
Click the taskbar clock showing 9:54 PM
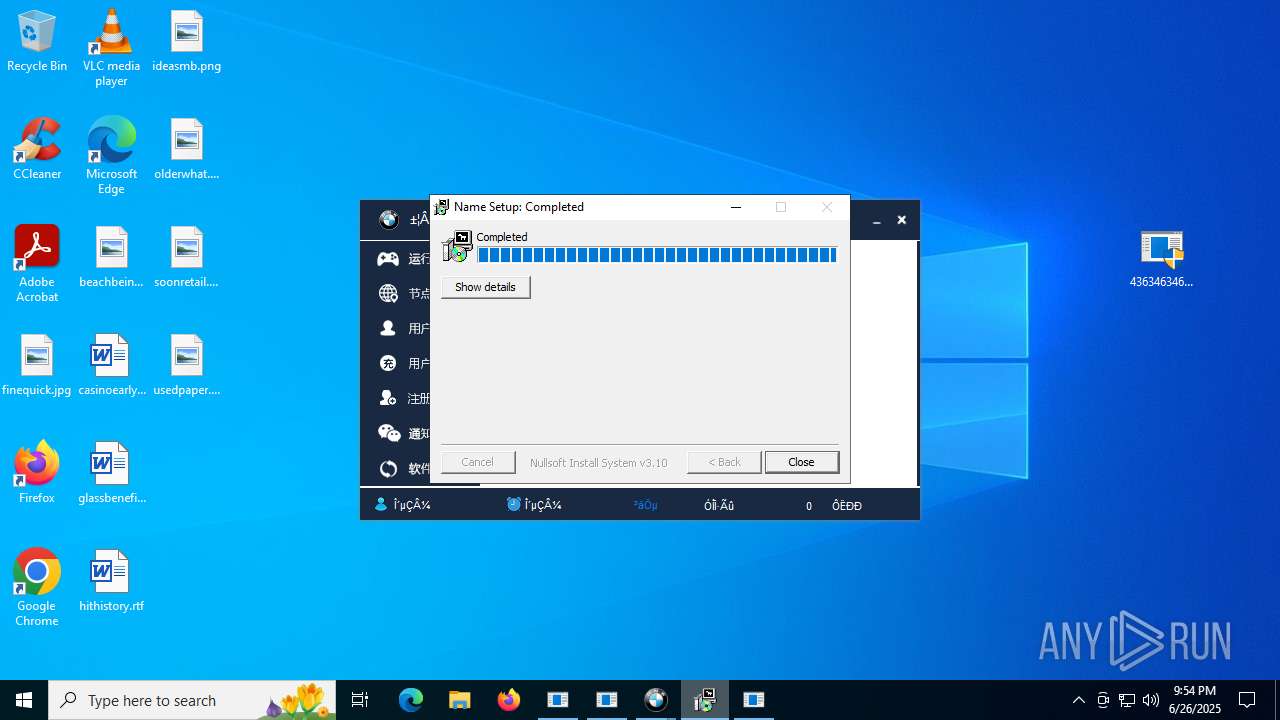point(1195,700)
